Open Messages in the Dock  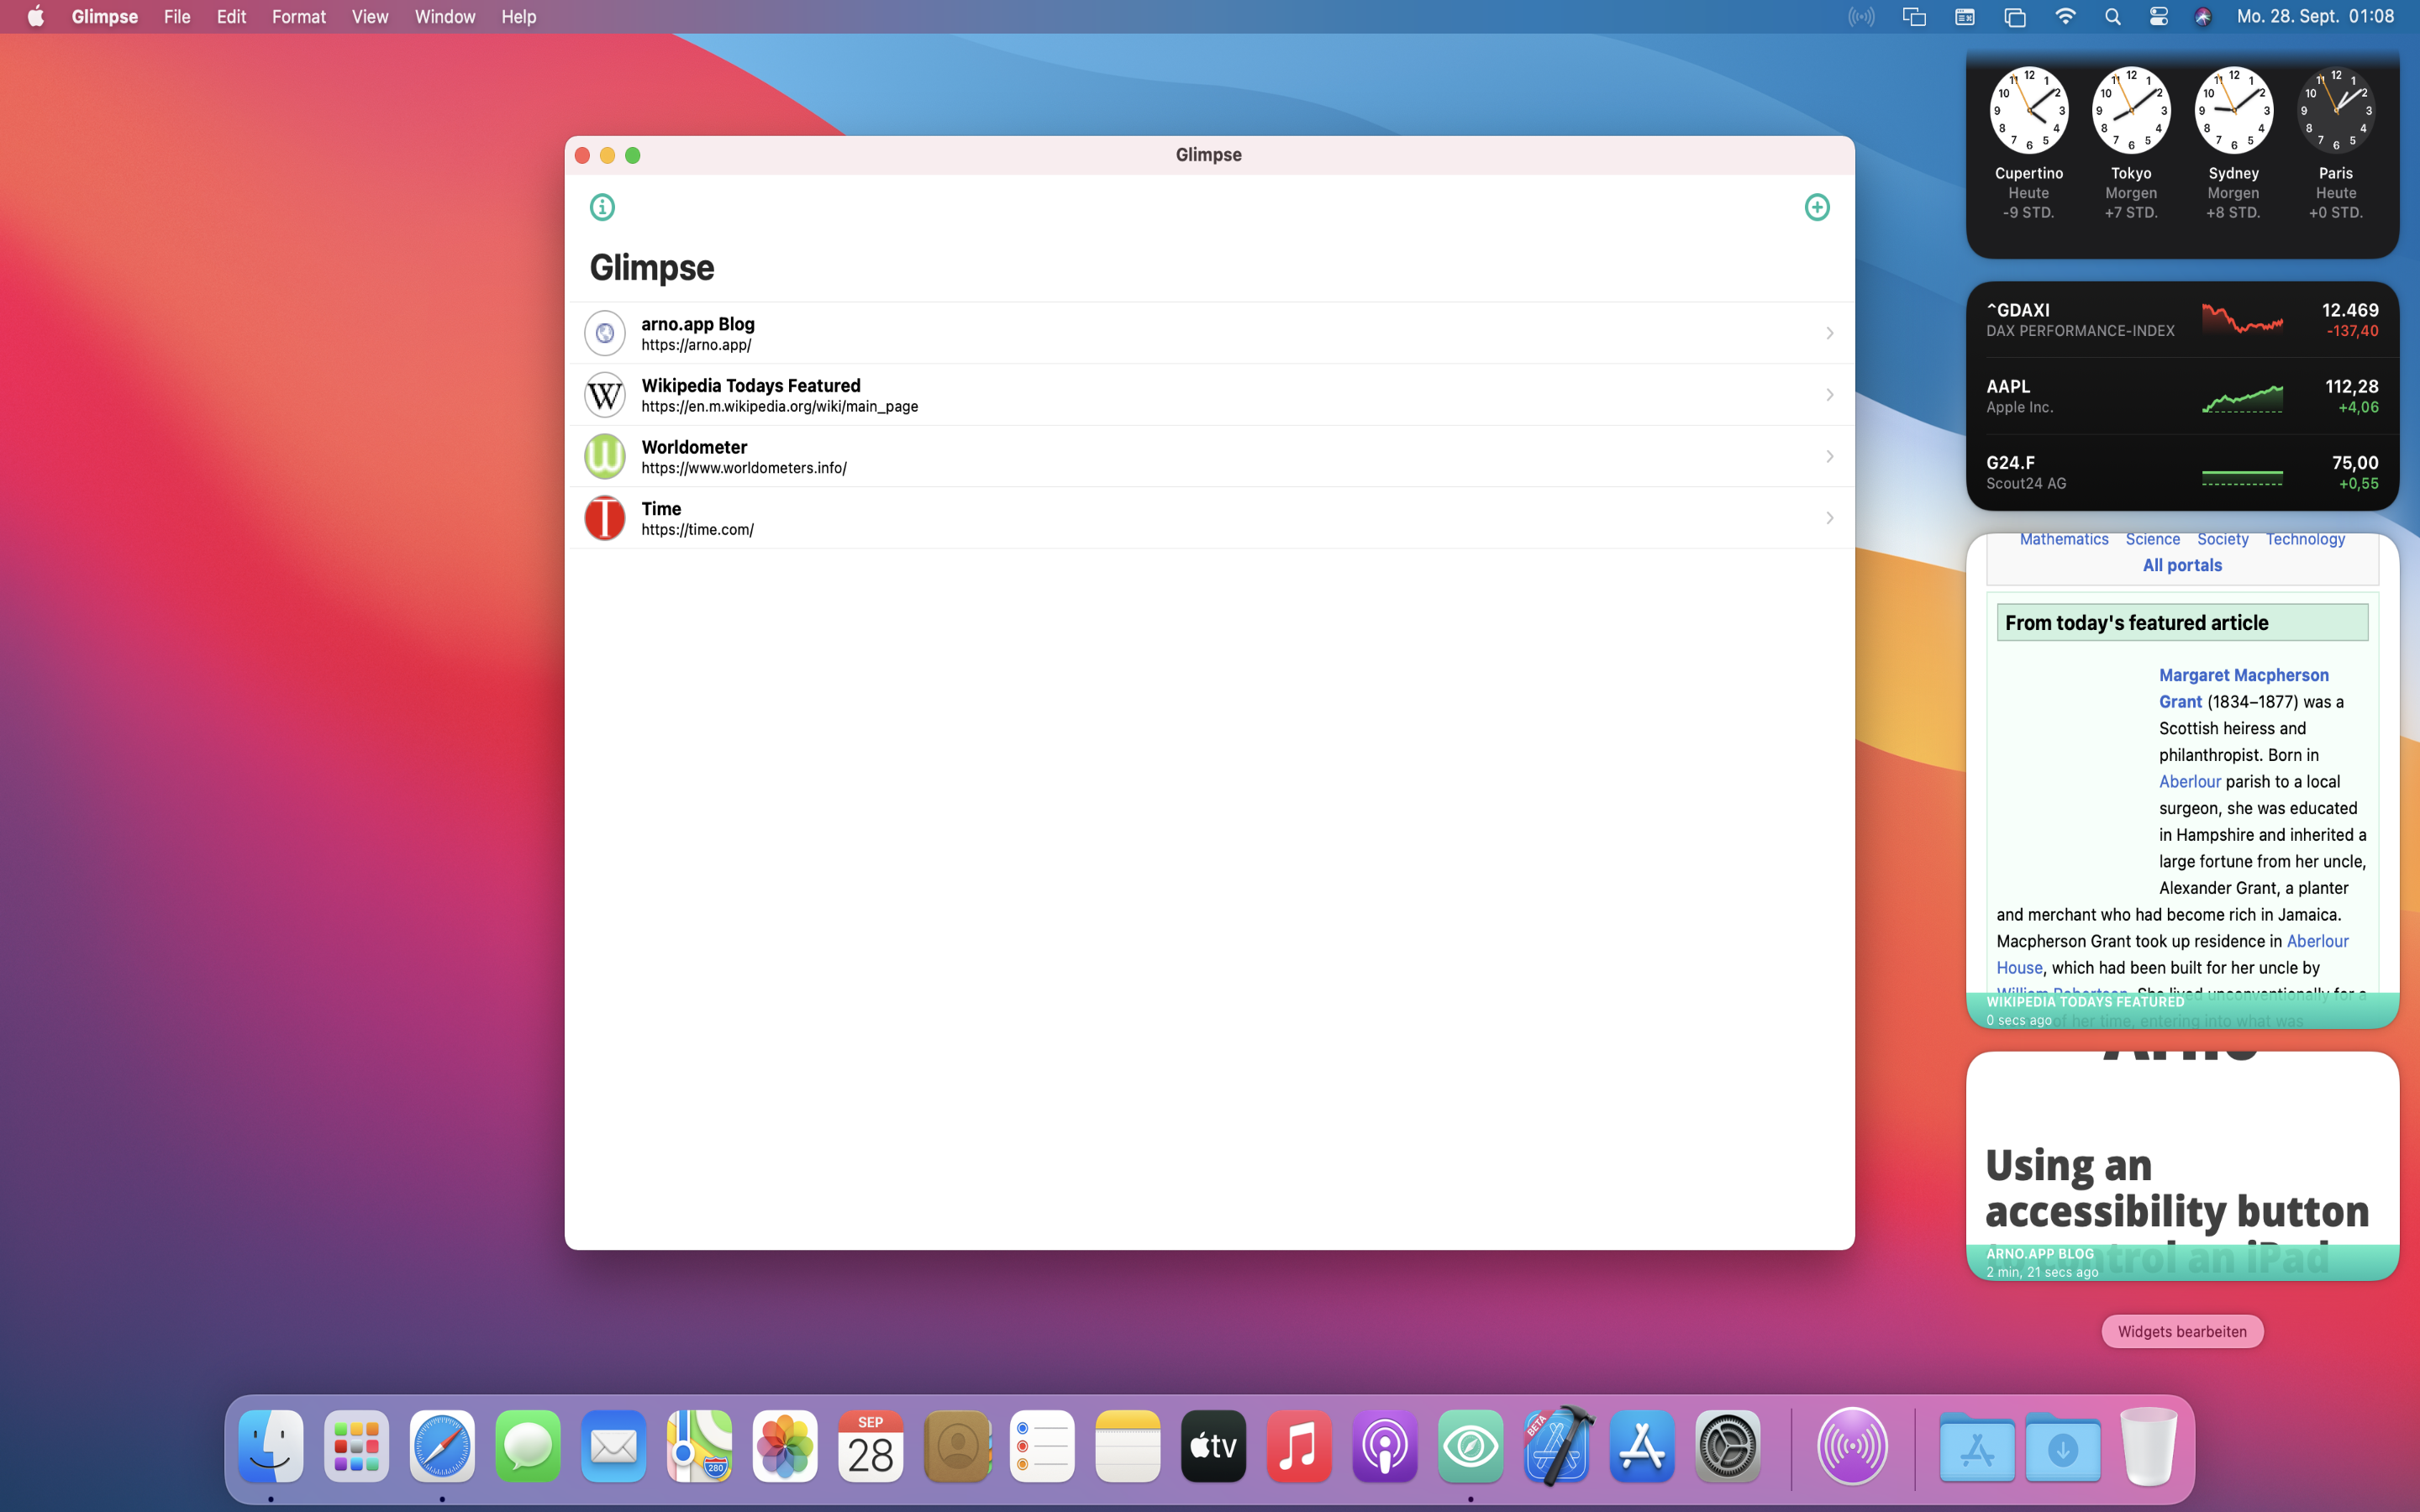click(528, 1446)
